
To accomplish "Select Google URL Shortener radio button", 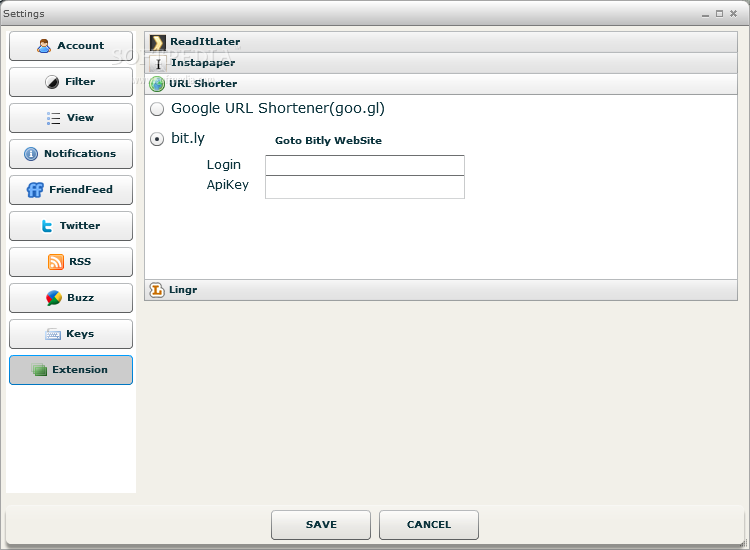I will coord(157,109).
